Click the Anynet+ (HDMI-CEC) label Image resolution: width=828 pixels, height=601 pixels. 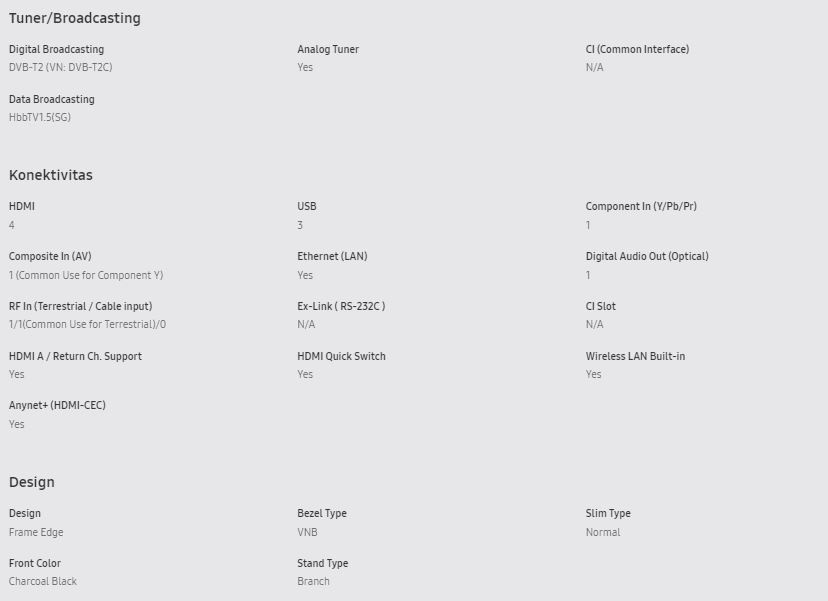coord(57,405)
